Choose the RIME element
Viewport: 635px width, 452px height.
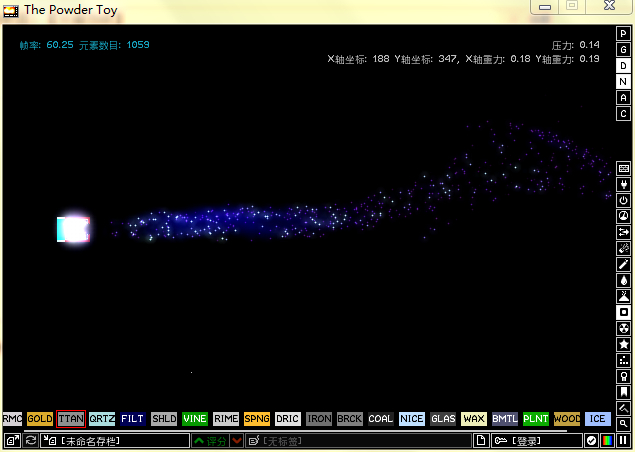pos(226,419)
